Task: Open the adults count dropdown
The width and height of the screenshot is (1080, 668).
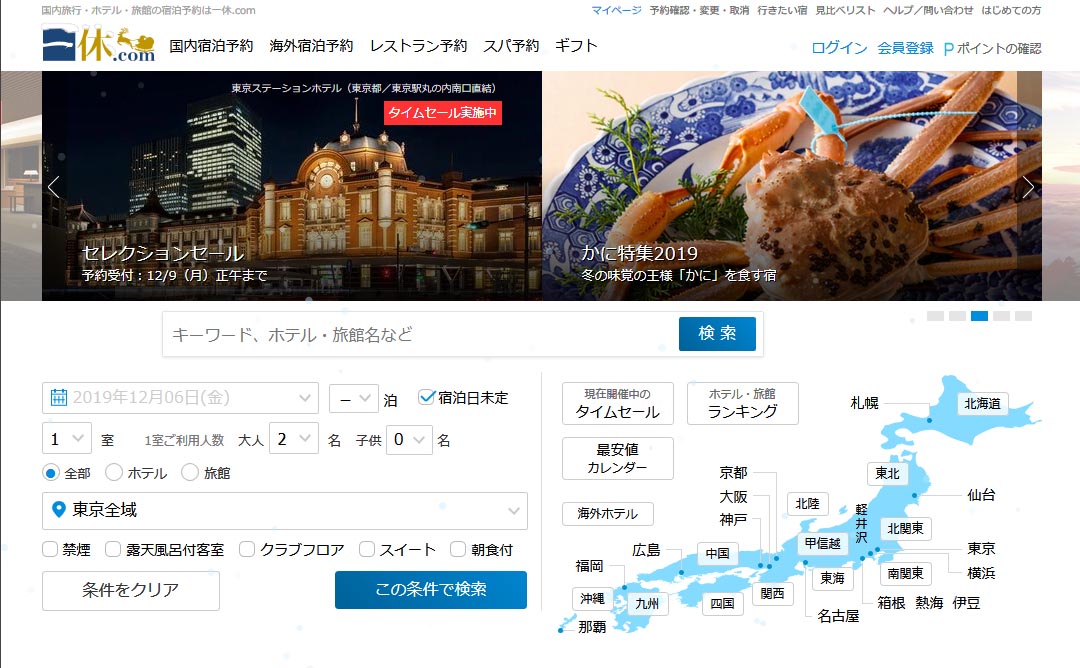Action: (293, 439)
